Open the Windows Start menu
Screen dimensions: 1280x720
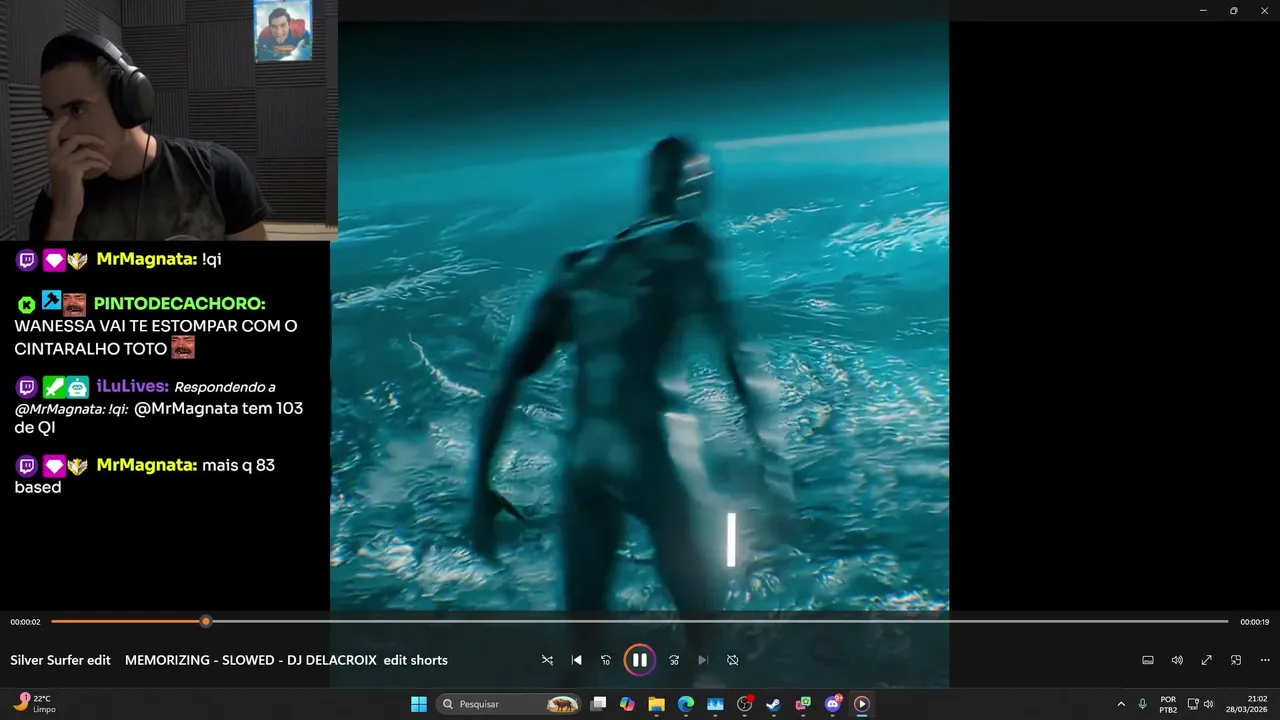(419, 704)
